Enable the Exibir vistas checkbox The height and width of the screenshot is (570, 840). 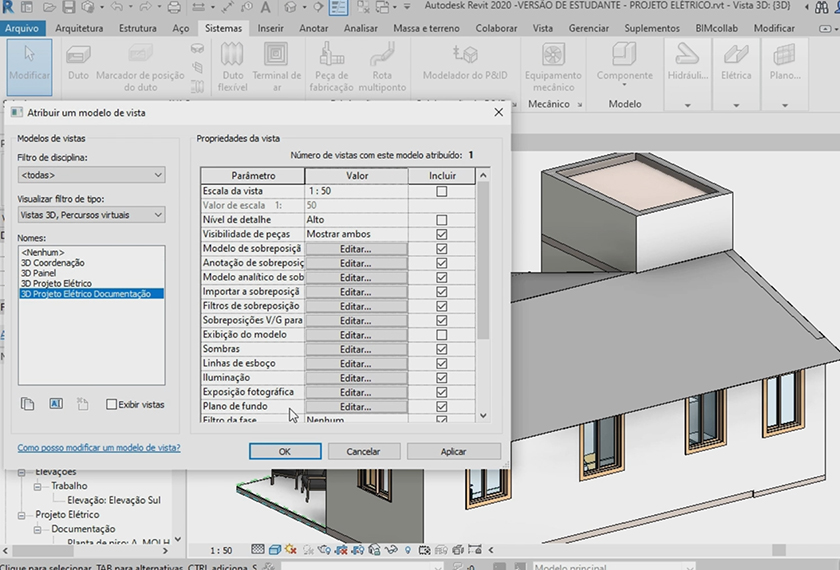(112, 405)
